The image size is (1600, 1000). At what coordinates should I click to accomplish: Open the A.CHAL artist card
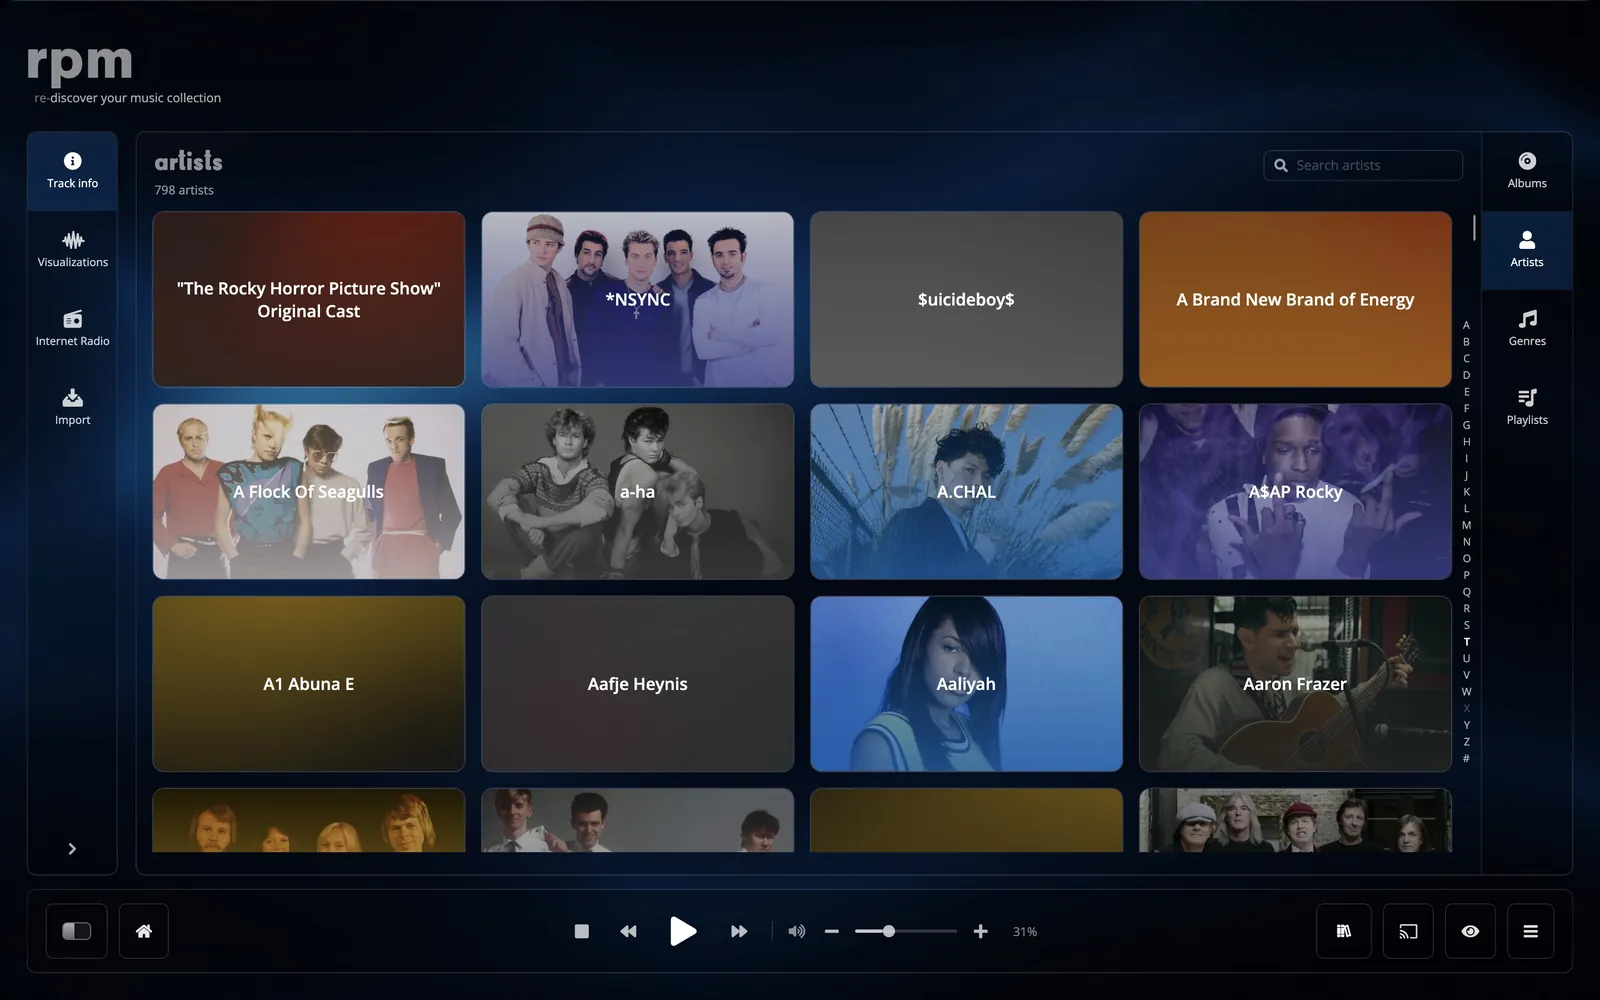pyautogui.click(x=966, y=491)
